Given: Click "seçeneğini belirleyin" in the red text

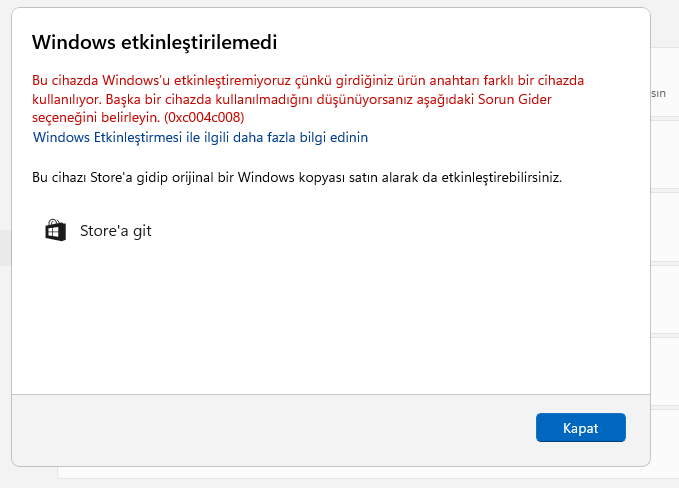Looking at the screenshot, I should (x=96, y=117).
